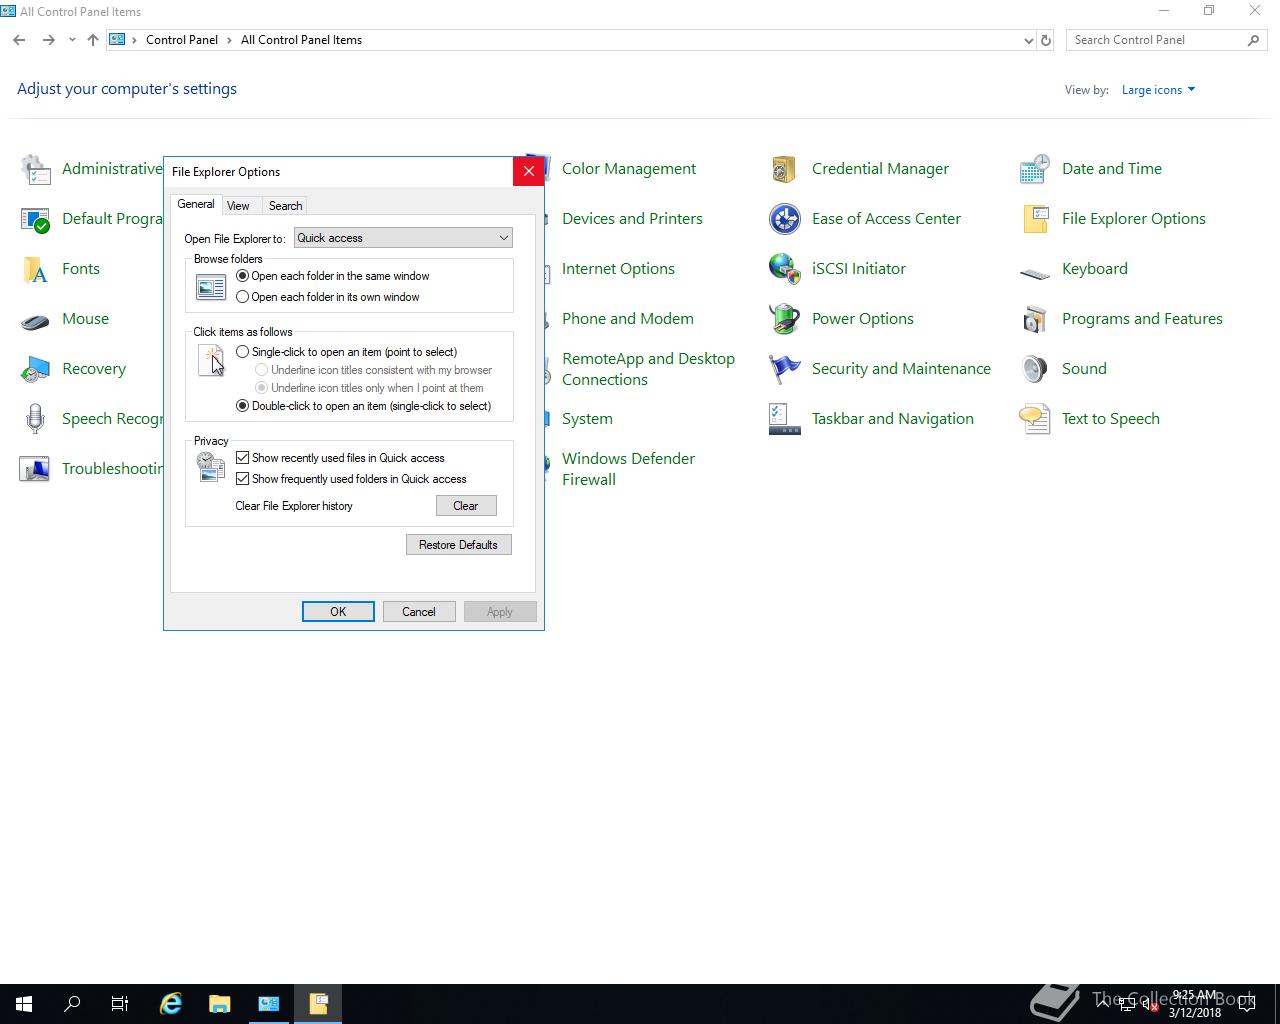Navigate back with the Back arrow
1280x1024 pixels.
19,40
